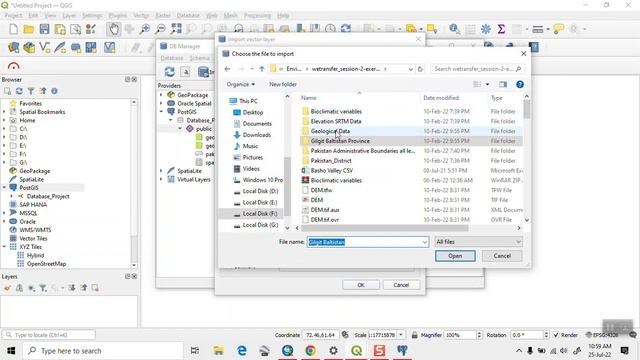Open the Organize dropdown menu

tap(241, 84)
